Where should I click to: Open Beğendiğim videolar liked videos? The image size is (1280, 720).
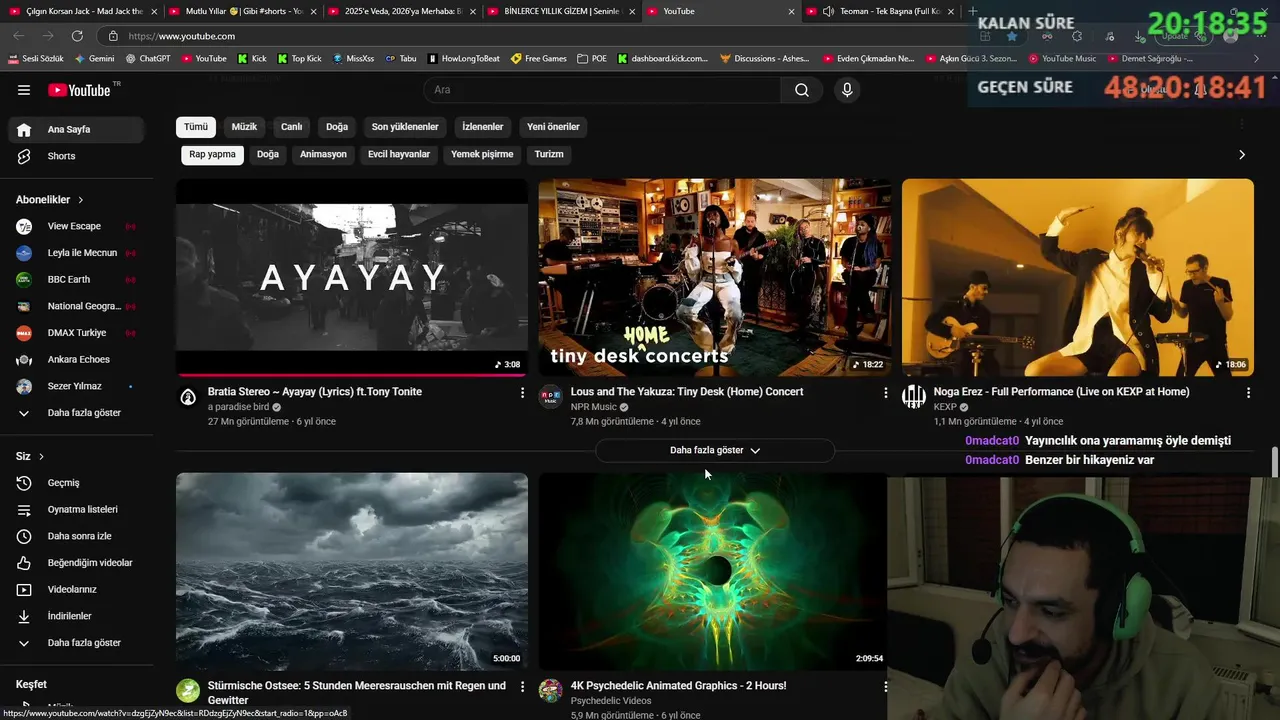tap(77, 563)
